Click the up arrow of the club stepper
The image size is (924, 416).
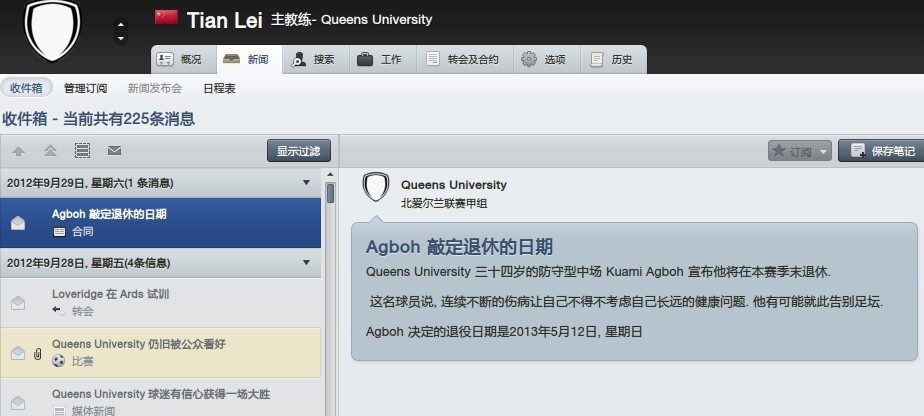(x=121, y=25)
